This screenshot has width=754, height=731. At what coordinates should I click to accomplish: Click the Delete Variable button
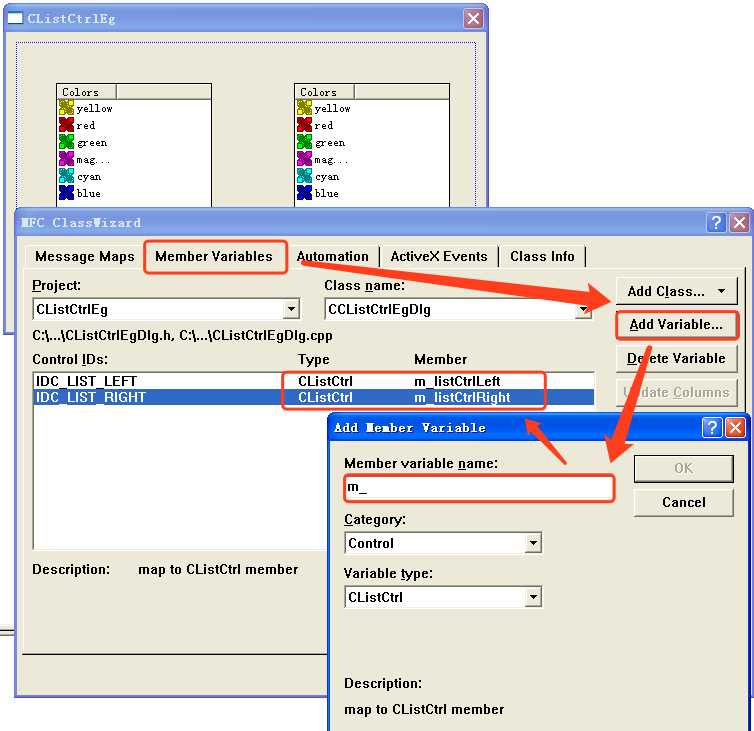[676, 359]
